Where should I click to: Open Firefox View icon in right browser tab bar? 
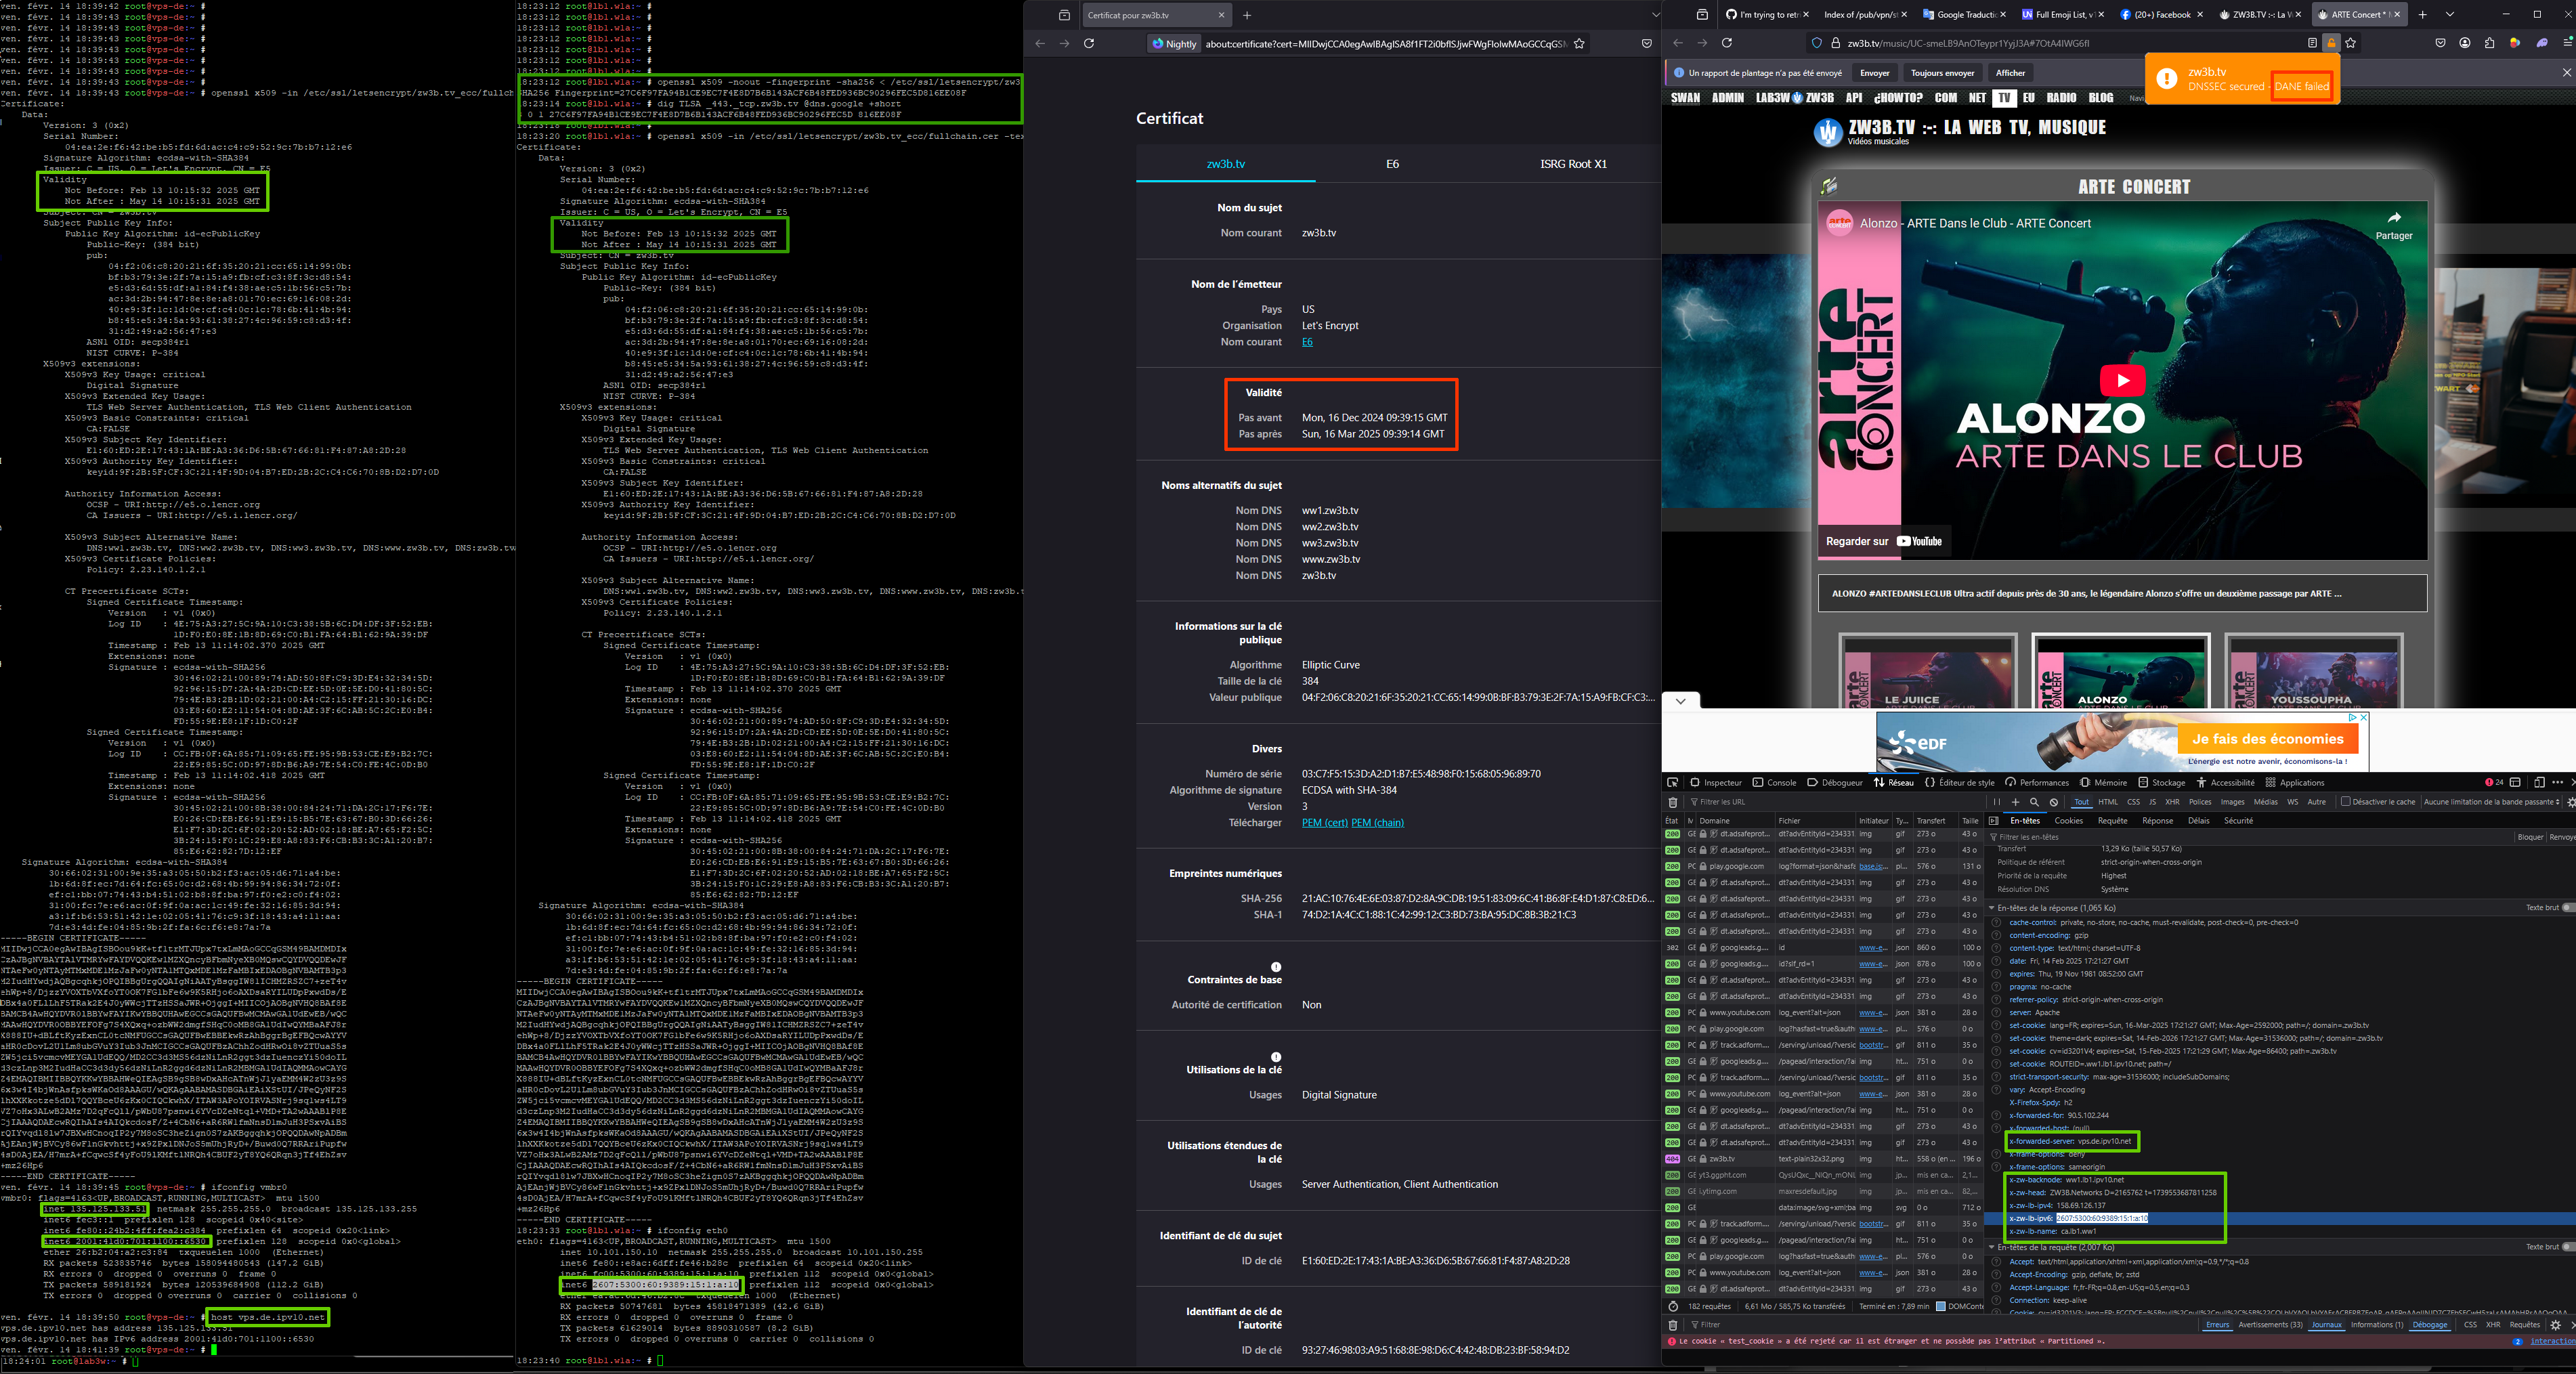click(x=1702, y=15)
